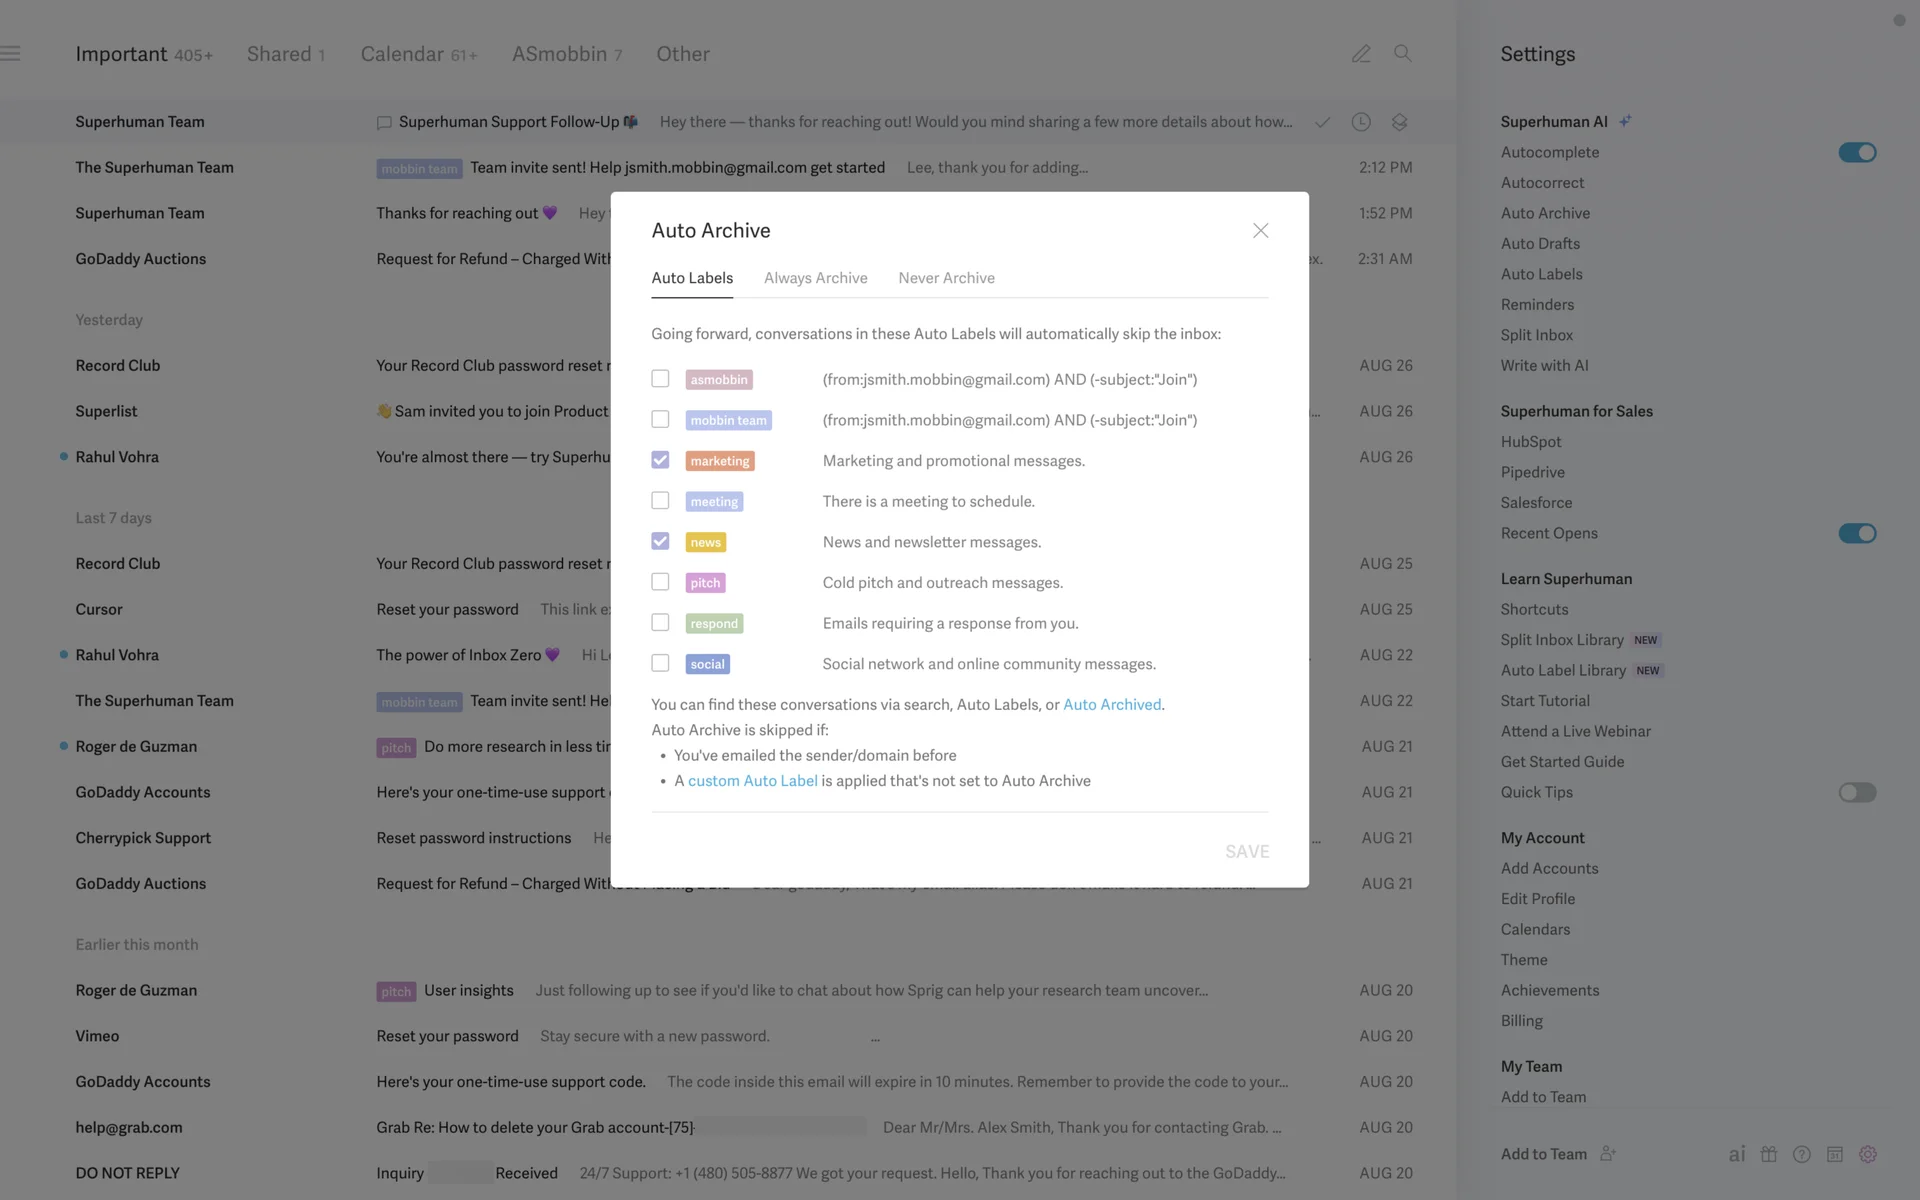This screenshot has height=1200, width=1920.
Task: Check the pitch label checkbox
Action: tap(660, 582)
